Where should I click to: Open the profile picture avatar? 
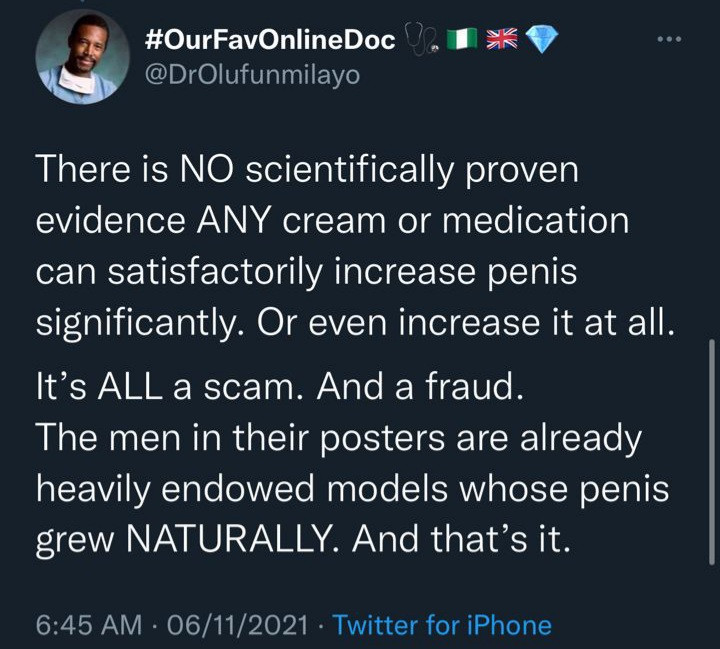83,58
